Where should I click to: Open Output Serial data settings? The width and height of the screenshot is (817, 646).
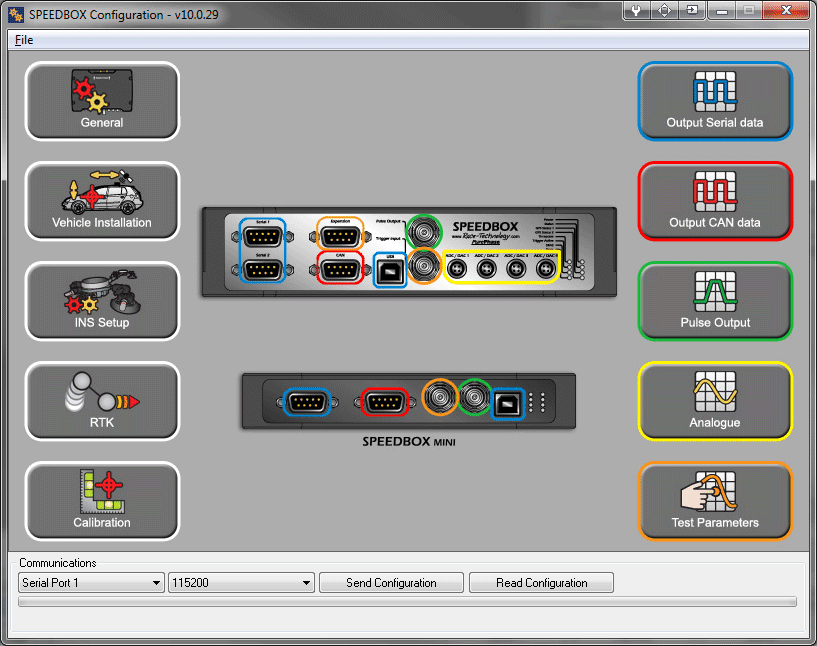(715, 101)
